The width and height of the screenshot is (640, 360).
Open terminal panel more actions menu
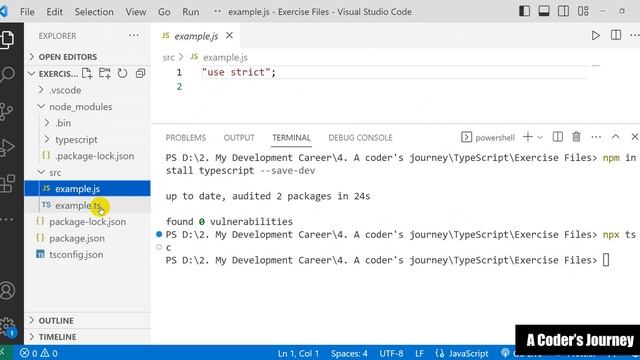click(596, 137)
